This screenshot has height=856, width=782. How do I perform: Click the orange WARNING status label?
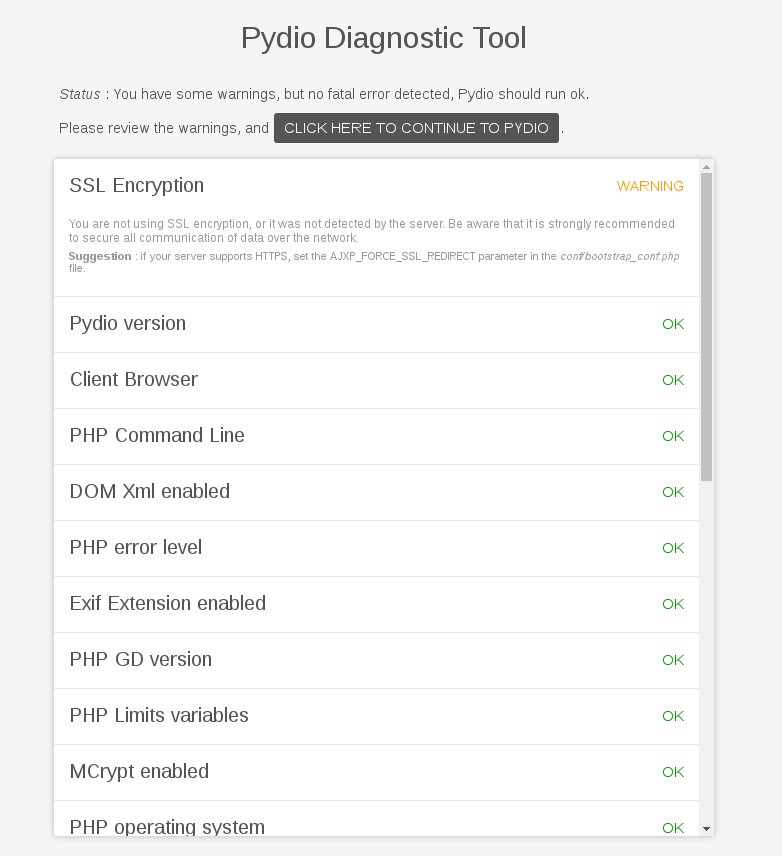pos(650,186)
